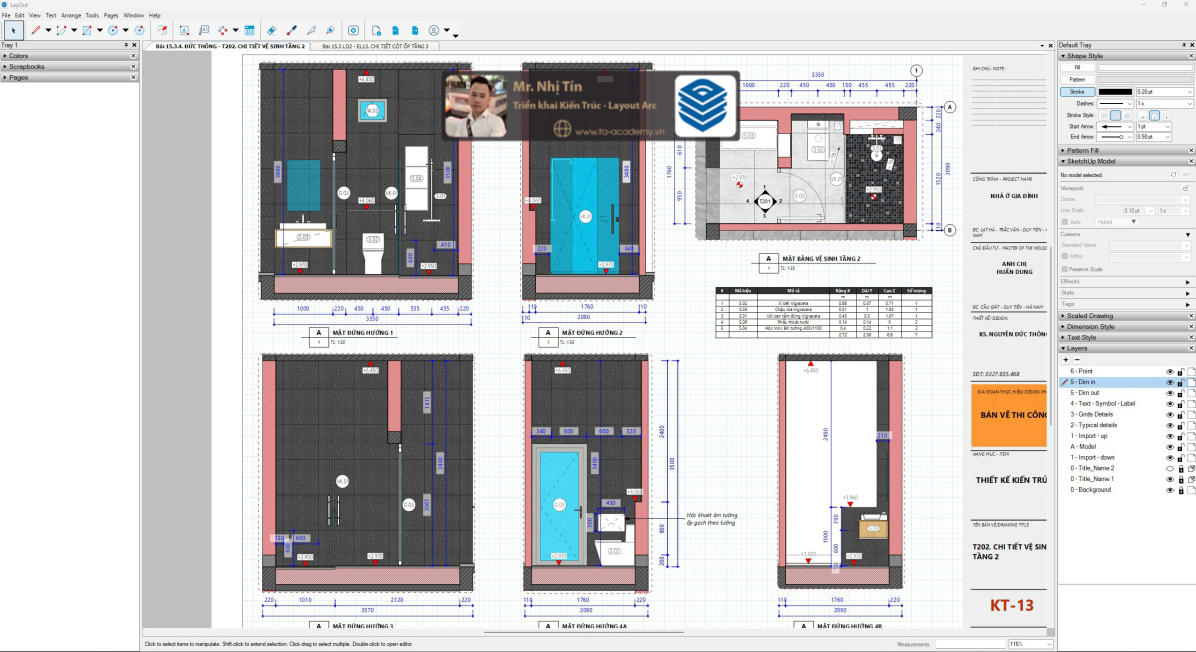Go to next page icon

[x=415, y=31]
